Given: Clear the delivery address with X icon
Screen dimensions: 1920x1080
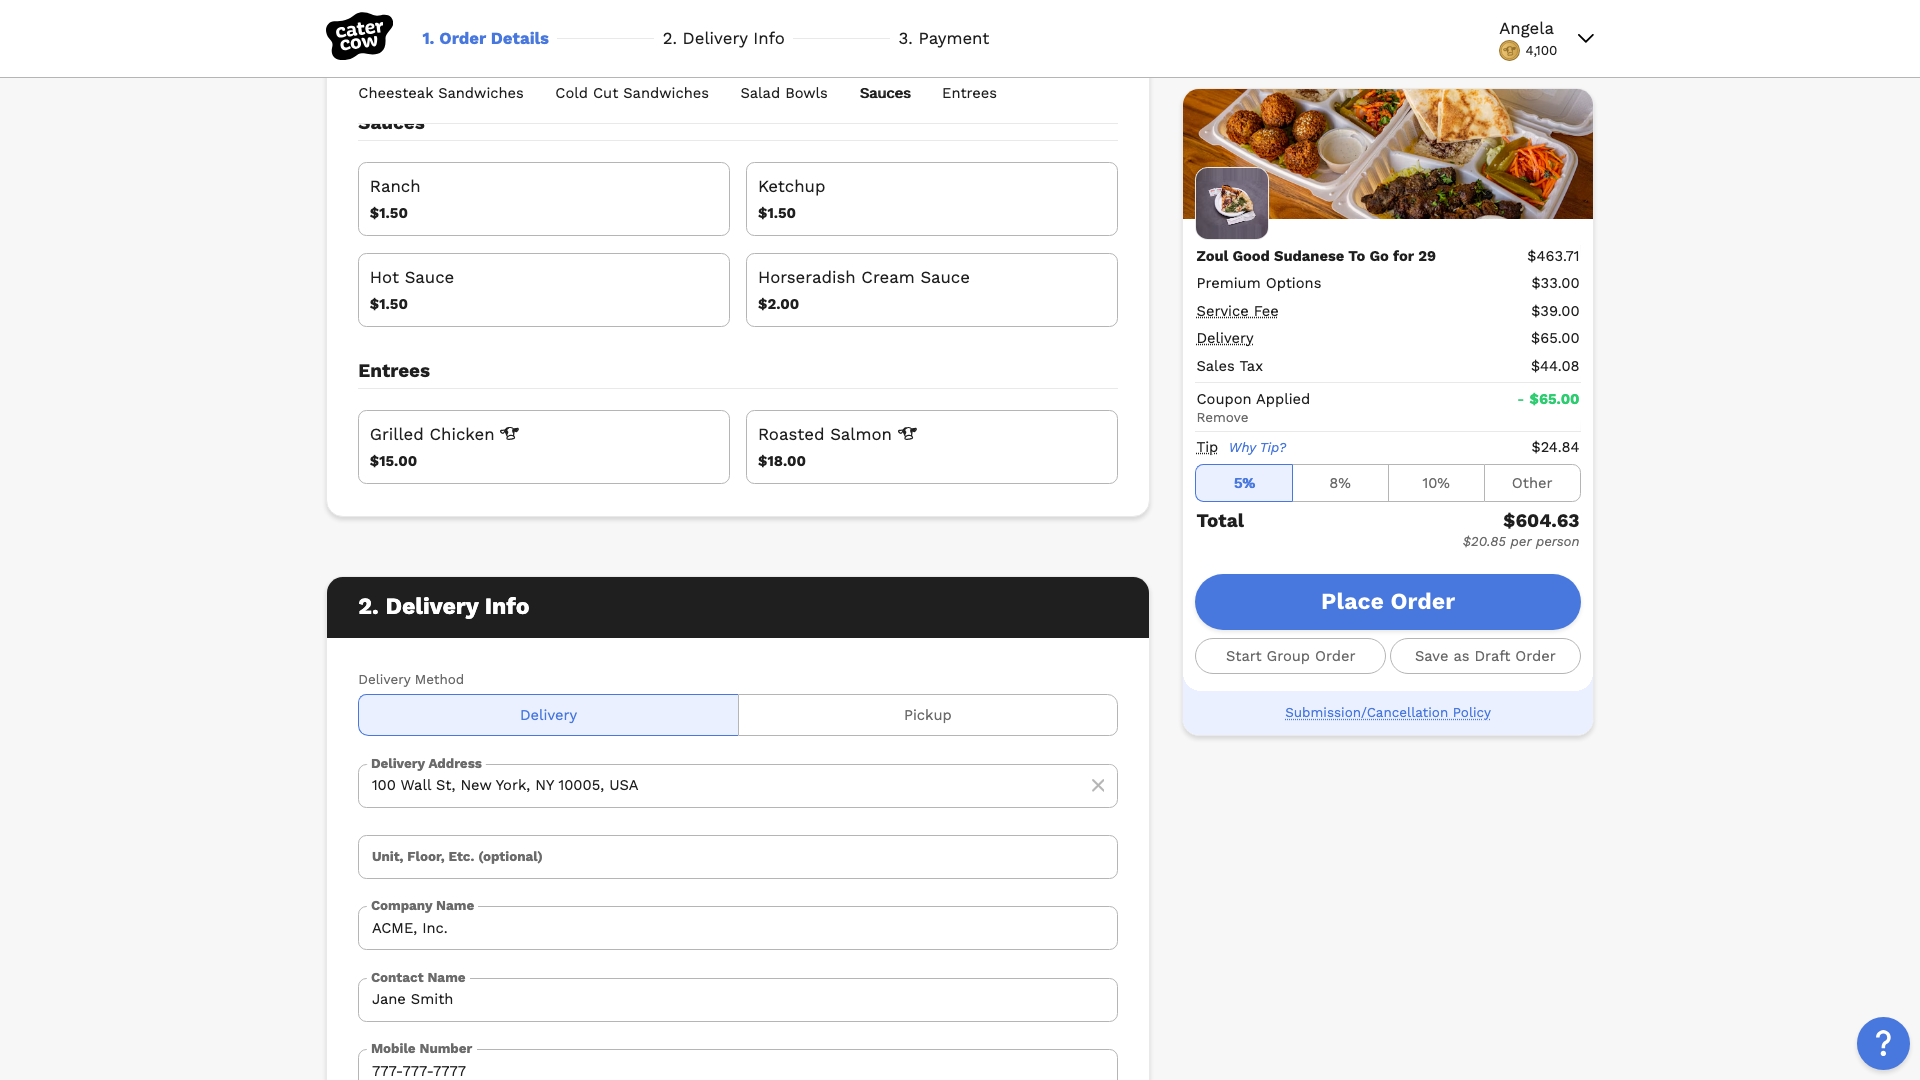Looking at the screenshot, I should pyautogui.click(x=1098, y=786).
